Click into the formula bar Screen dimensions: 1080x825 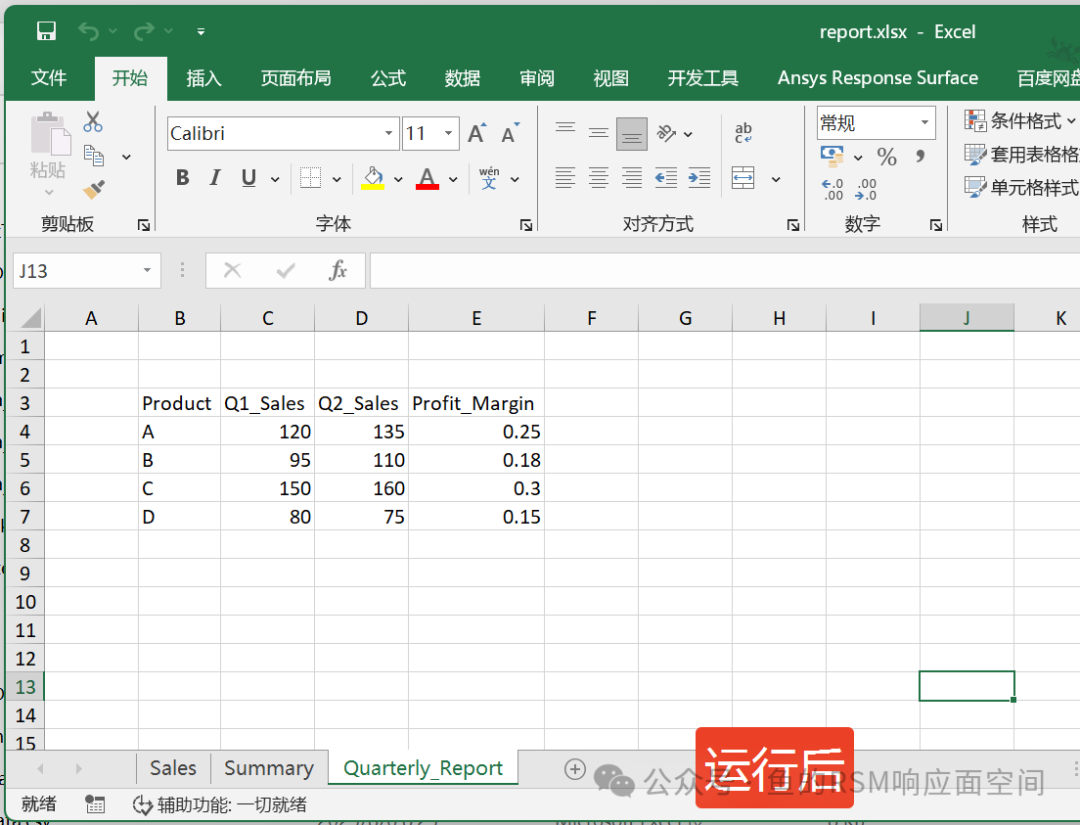725,271
